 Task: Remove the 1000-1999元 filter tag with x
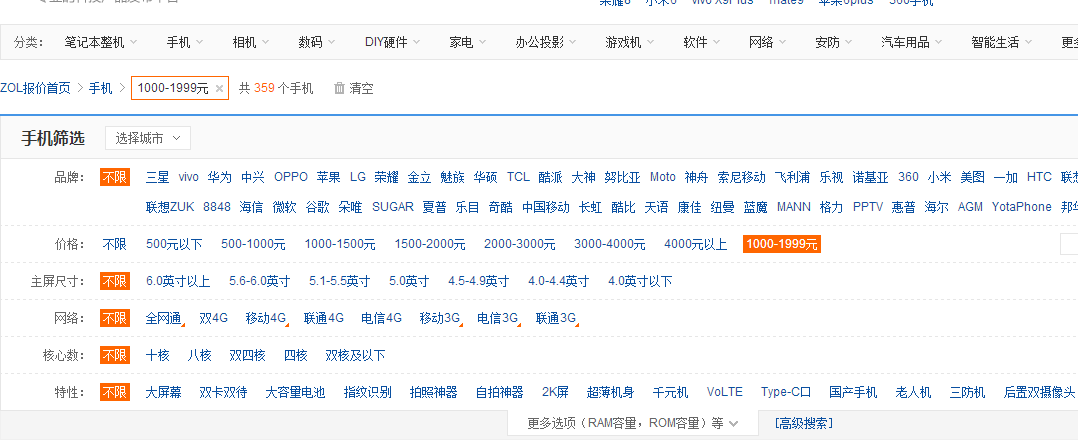pos(219,89)
